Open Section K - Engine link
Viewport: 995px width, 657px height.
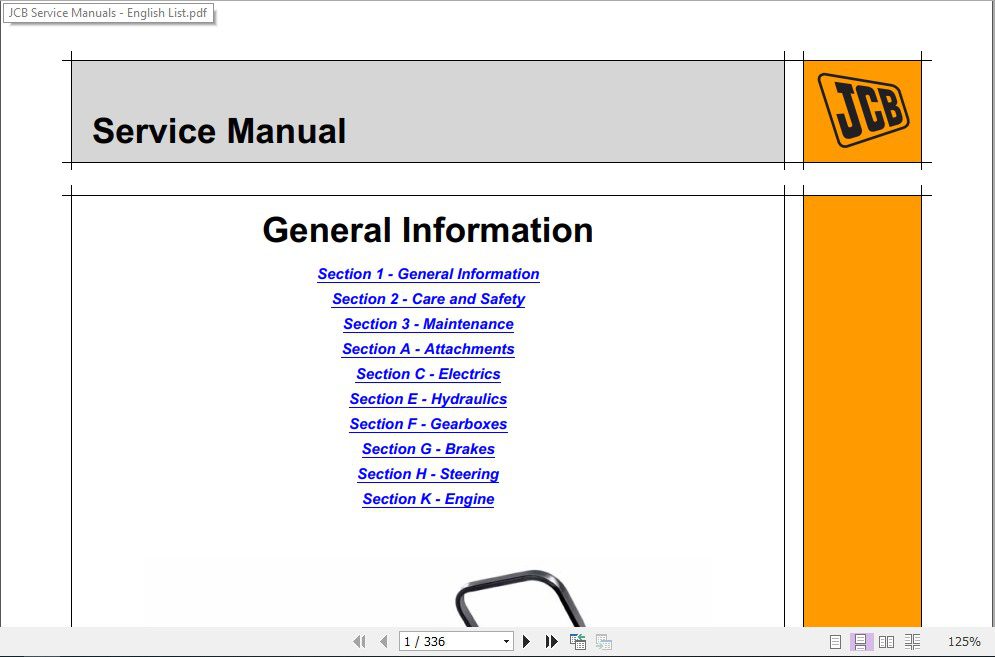coord(428,500)
